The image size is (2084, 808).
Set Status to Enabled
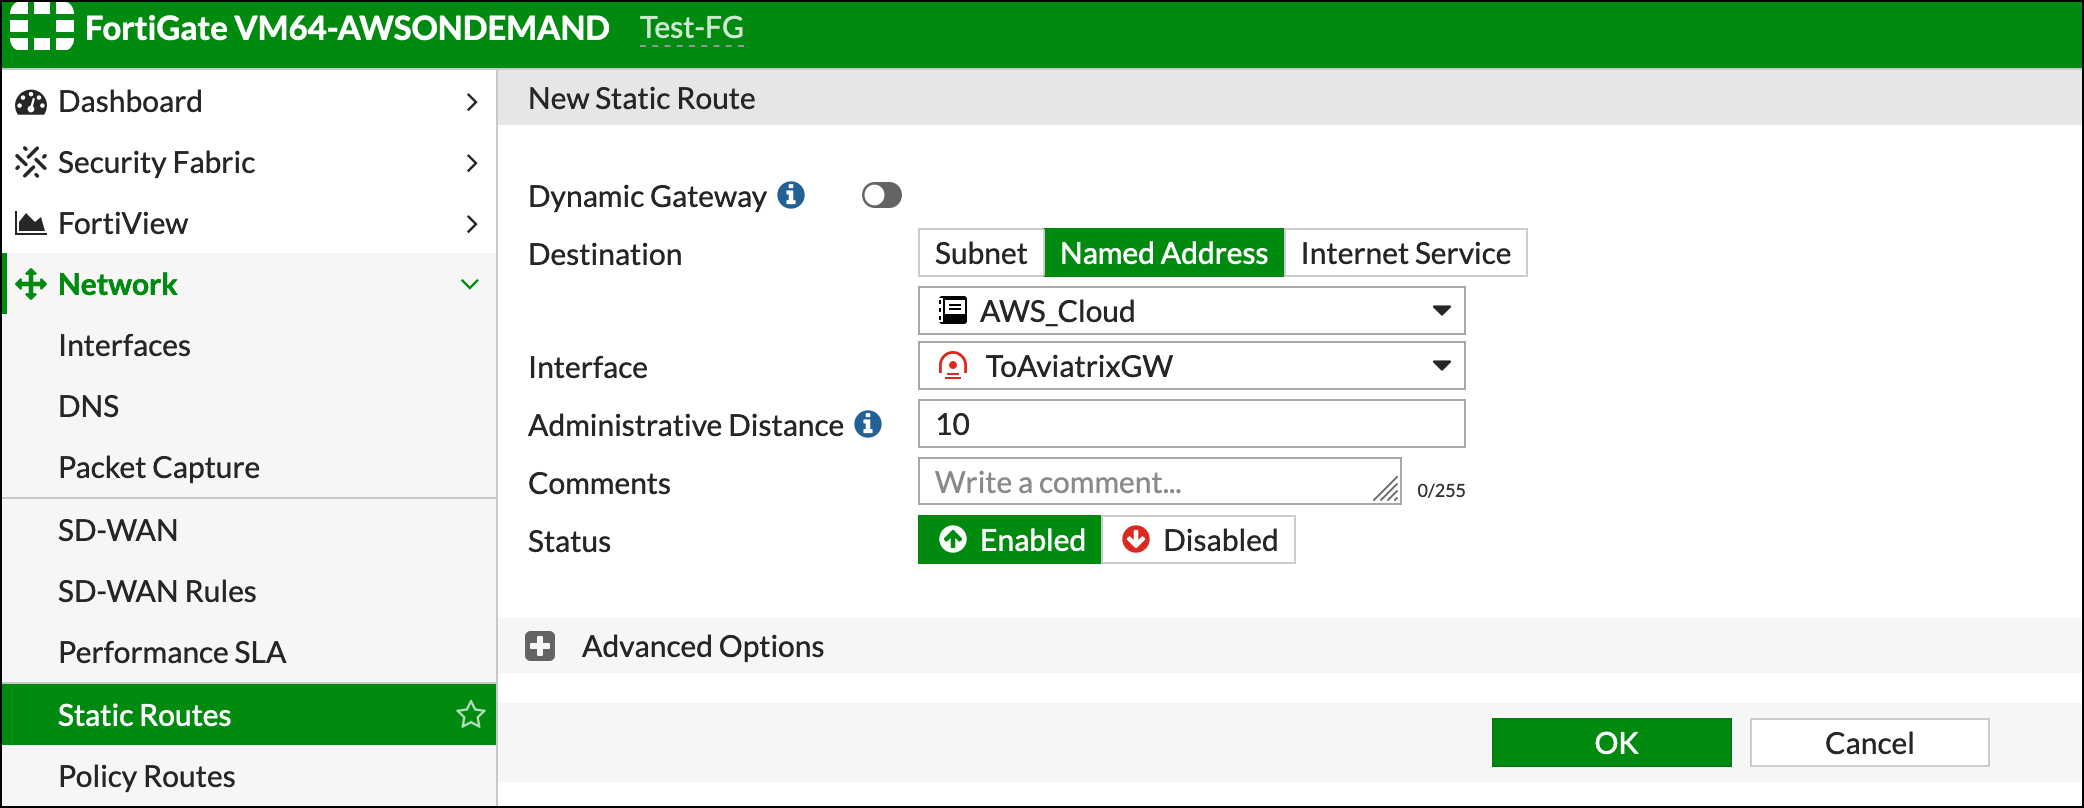1010,540
